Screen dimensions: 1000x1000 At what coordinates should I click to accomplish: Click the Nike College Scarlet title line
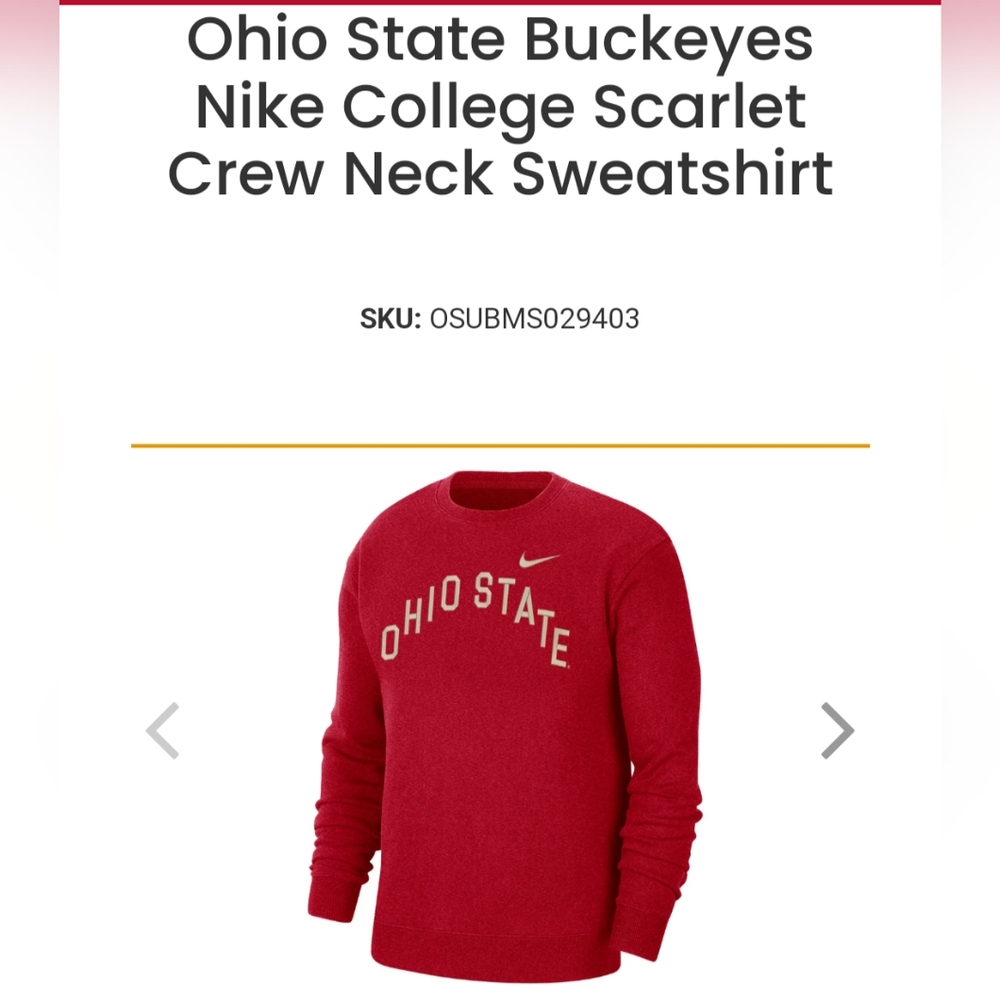[x=500, y=107]
